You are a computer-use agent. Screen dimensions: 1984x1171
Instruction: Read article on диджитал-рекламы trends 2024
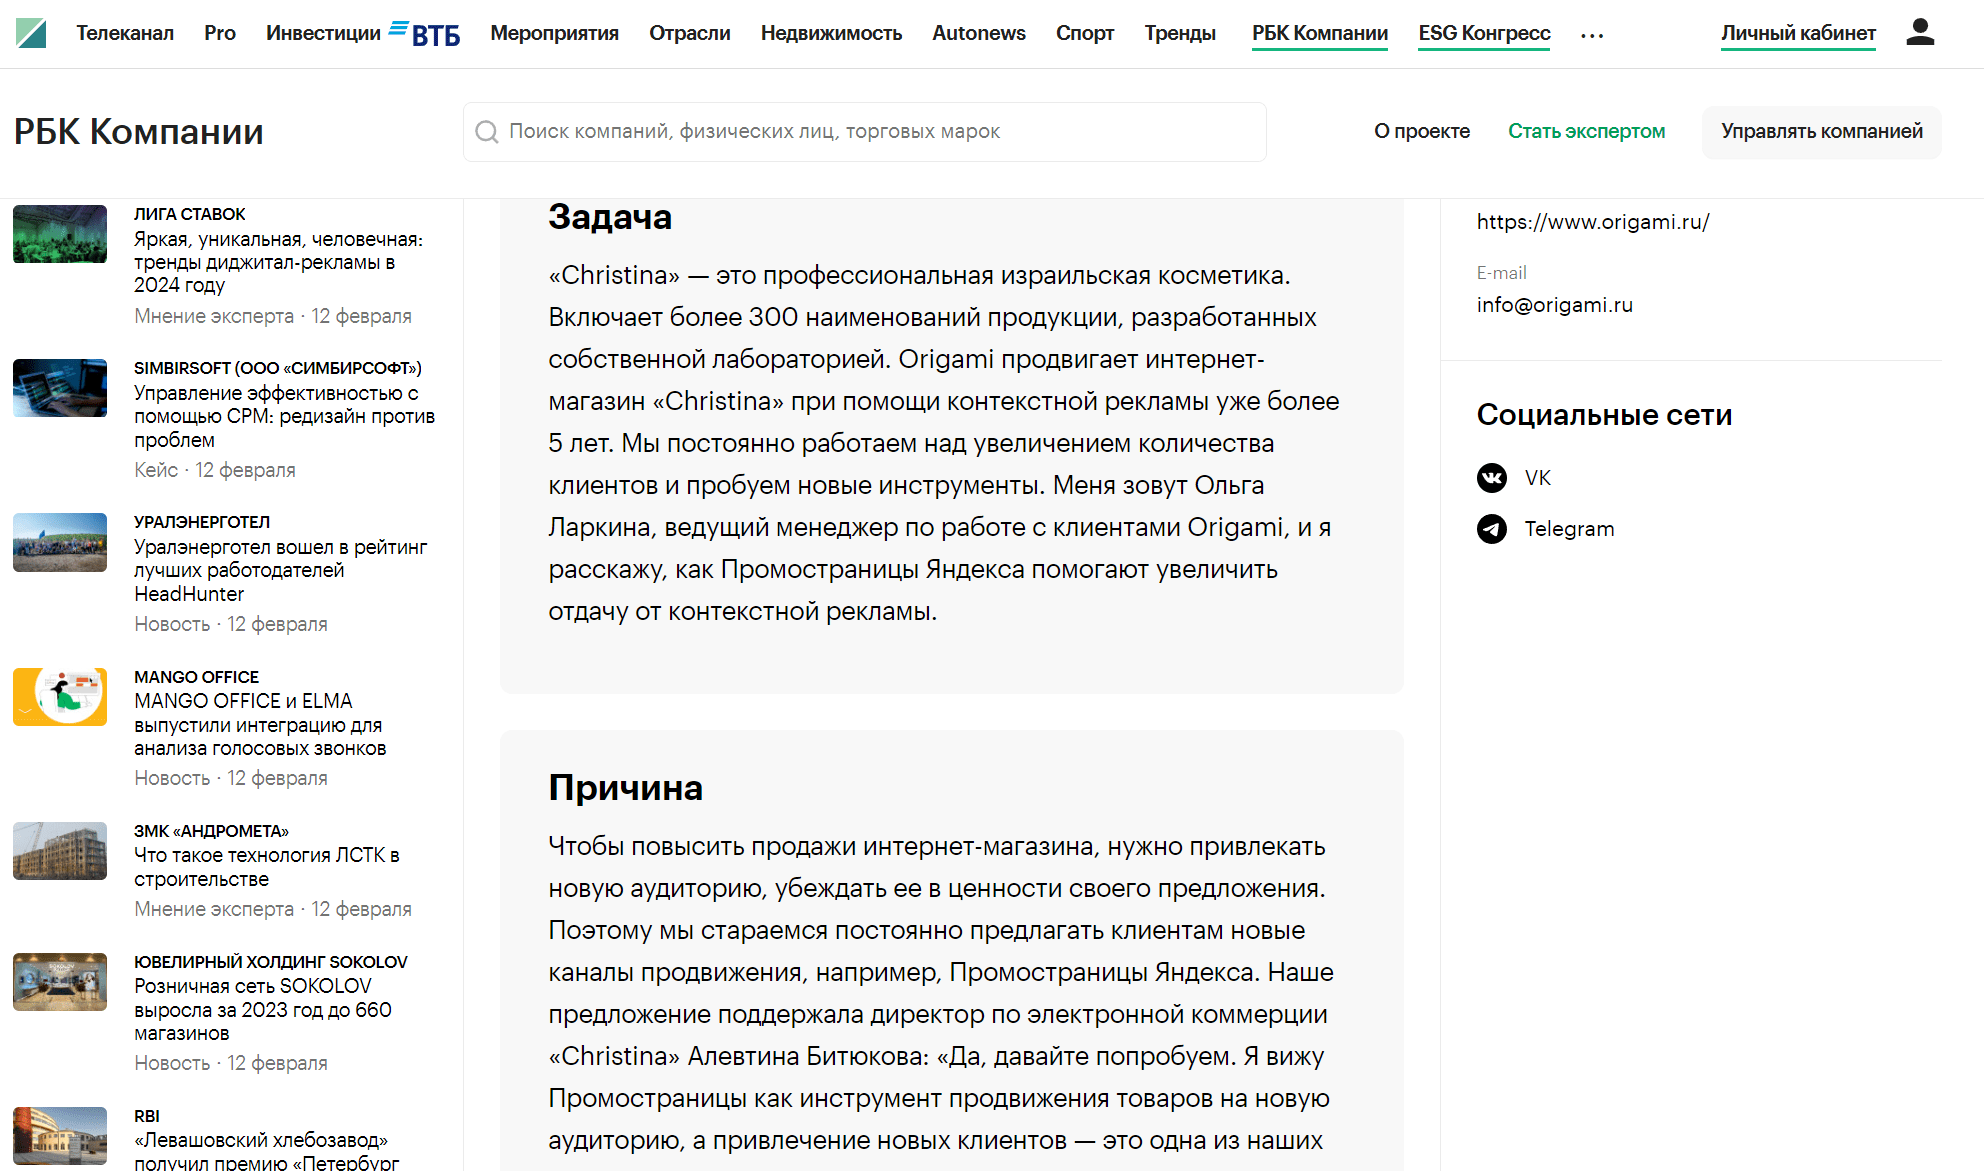[x=279, y=262]
